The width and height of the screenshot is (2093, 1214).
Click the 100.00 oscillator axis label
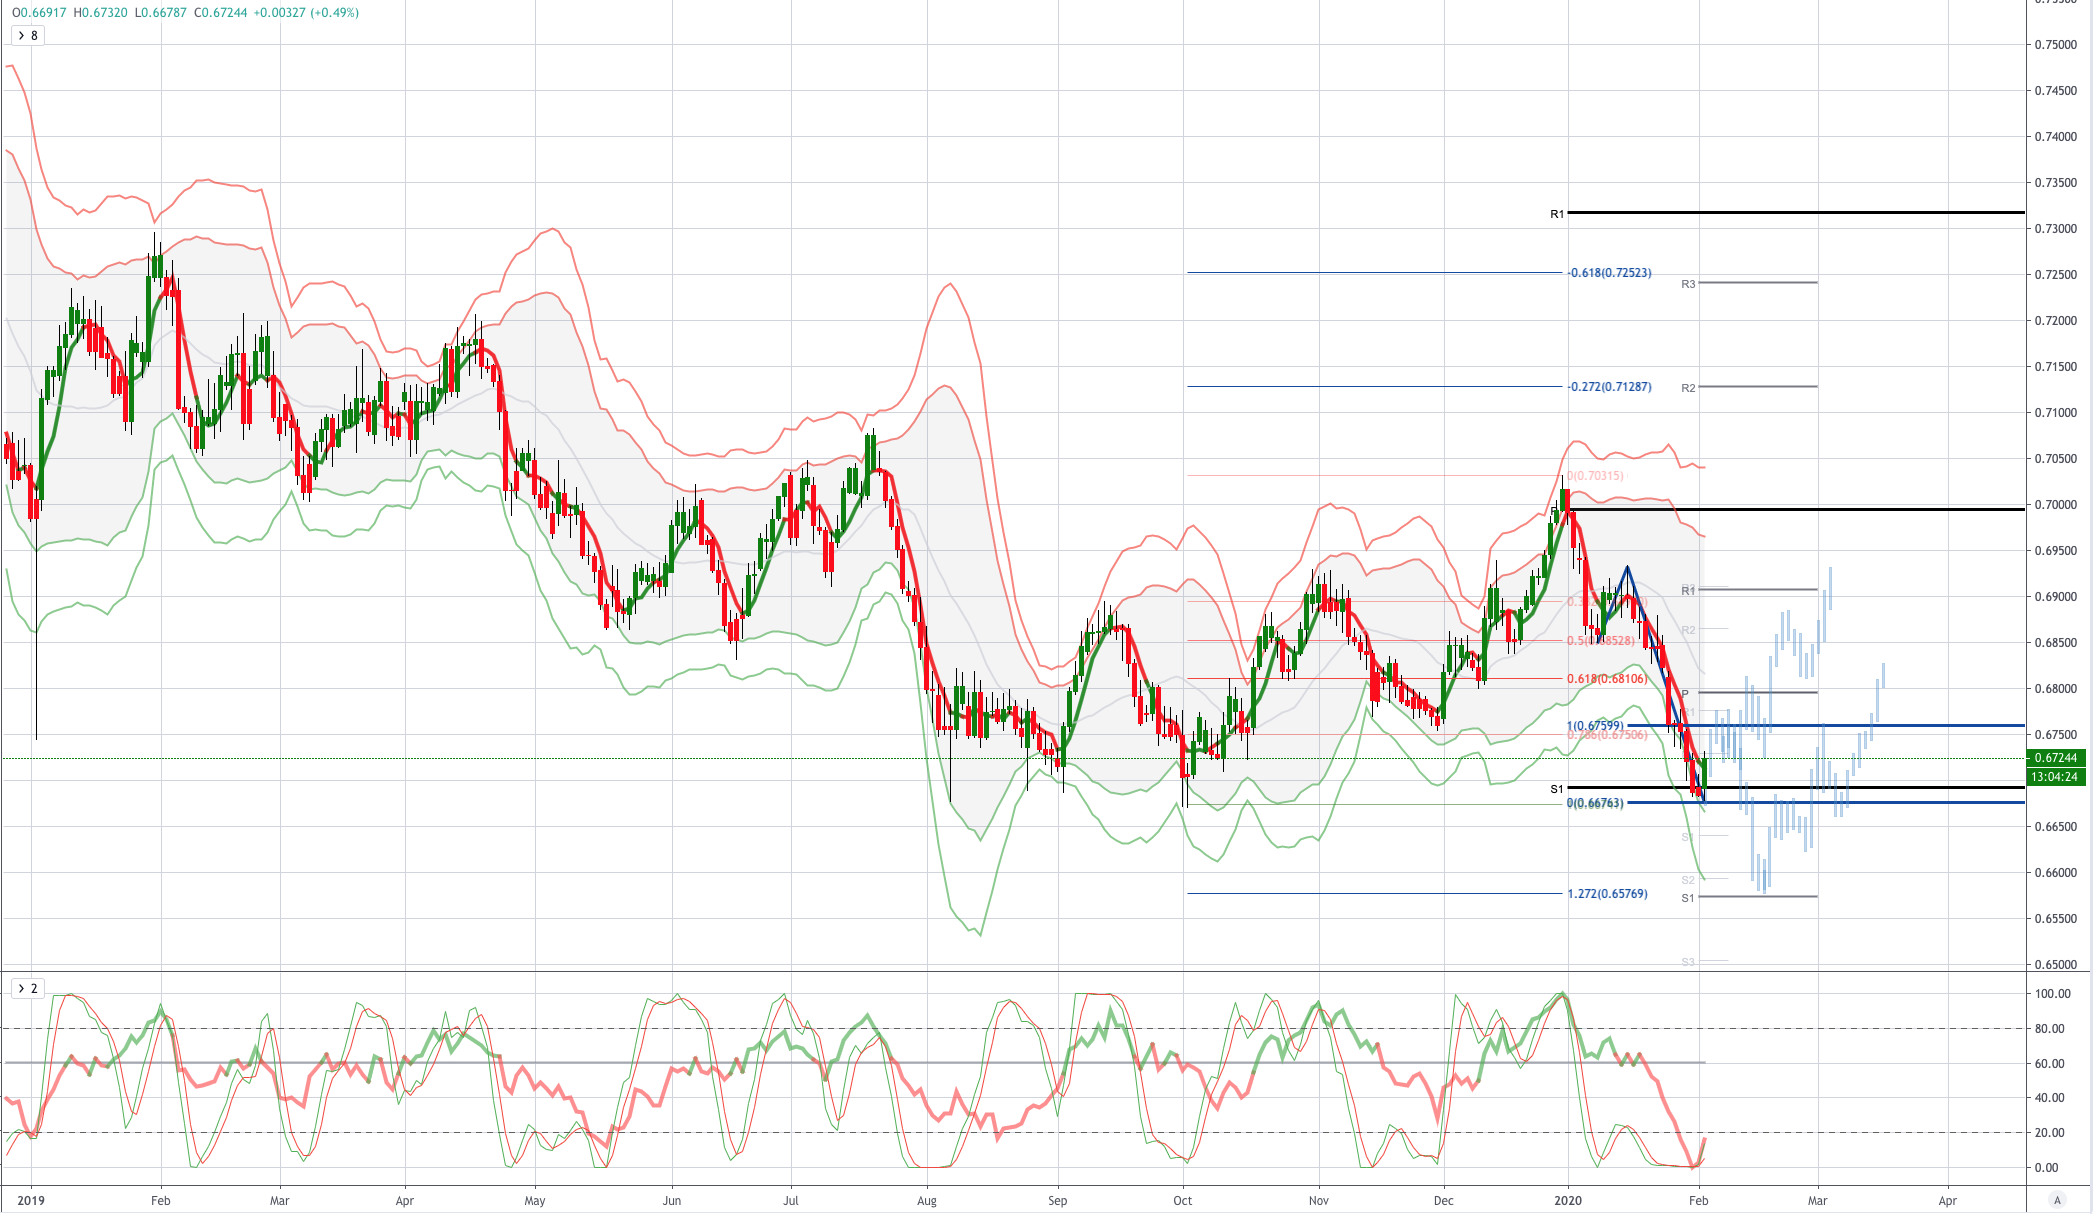coord(2053,994)
